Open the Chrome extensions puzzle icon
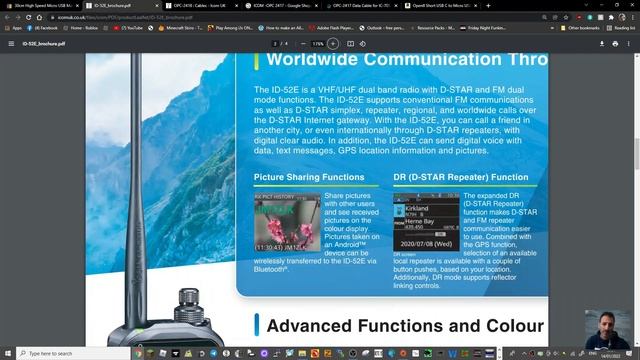This screenshot has height=360, width=640. pos(611,18)
